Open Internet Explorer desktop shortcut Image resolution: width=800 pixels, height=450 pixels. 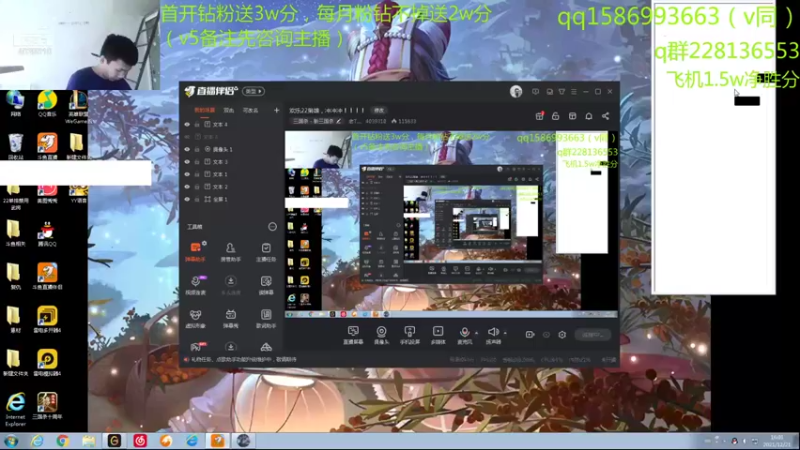(15, 410)
